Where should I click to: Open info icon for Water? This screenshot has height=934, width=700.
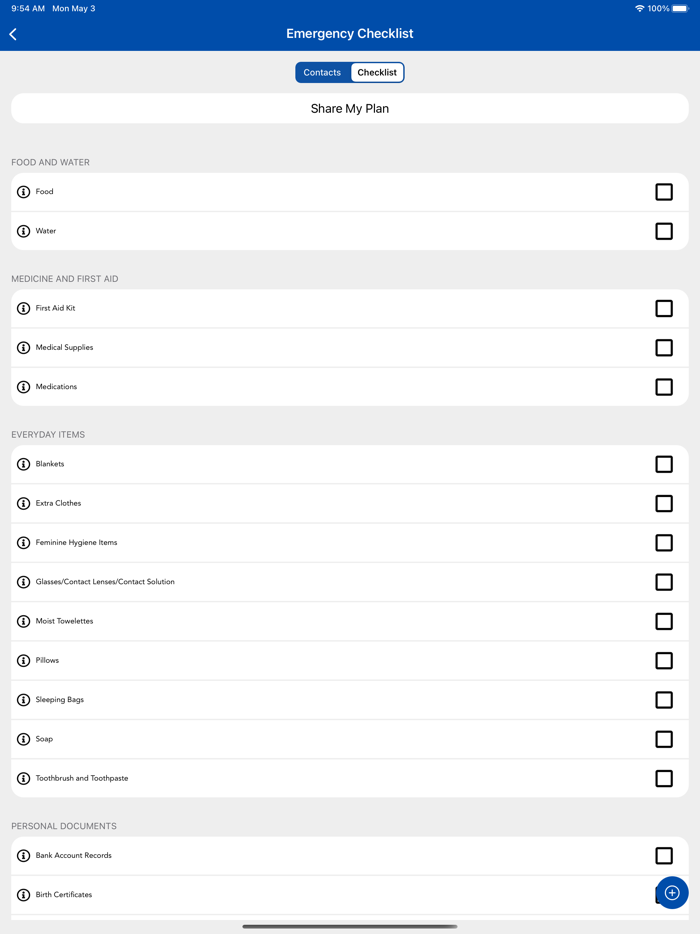click(x=23, y=231)
